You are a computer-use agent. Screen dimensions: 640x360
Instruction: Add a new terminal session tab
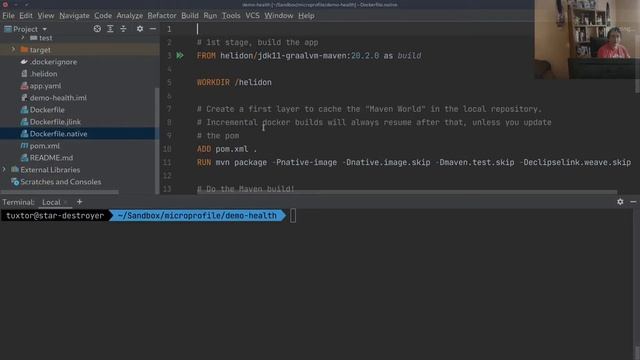click(80, 202)
